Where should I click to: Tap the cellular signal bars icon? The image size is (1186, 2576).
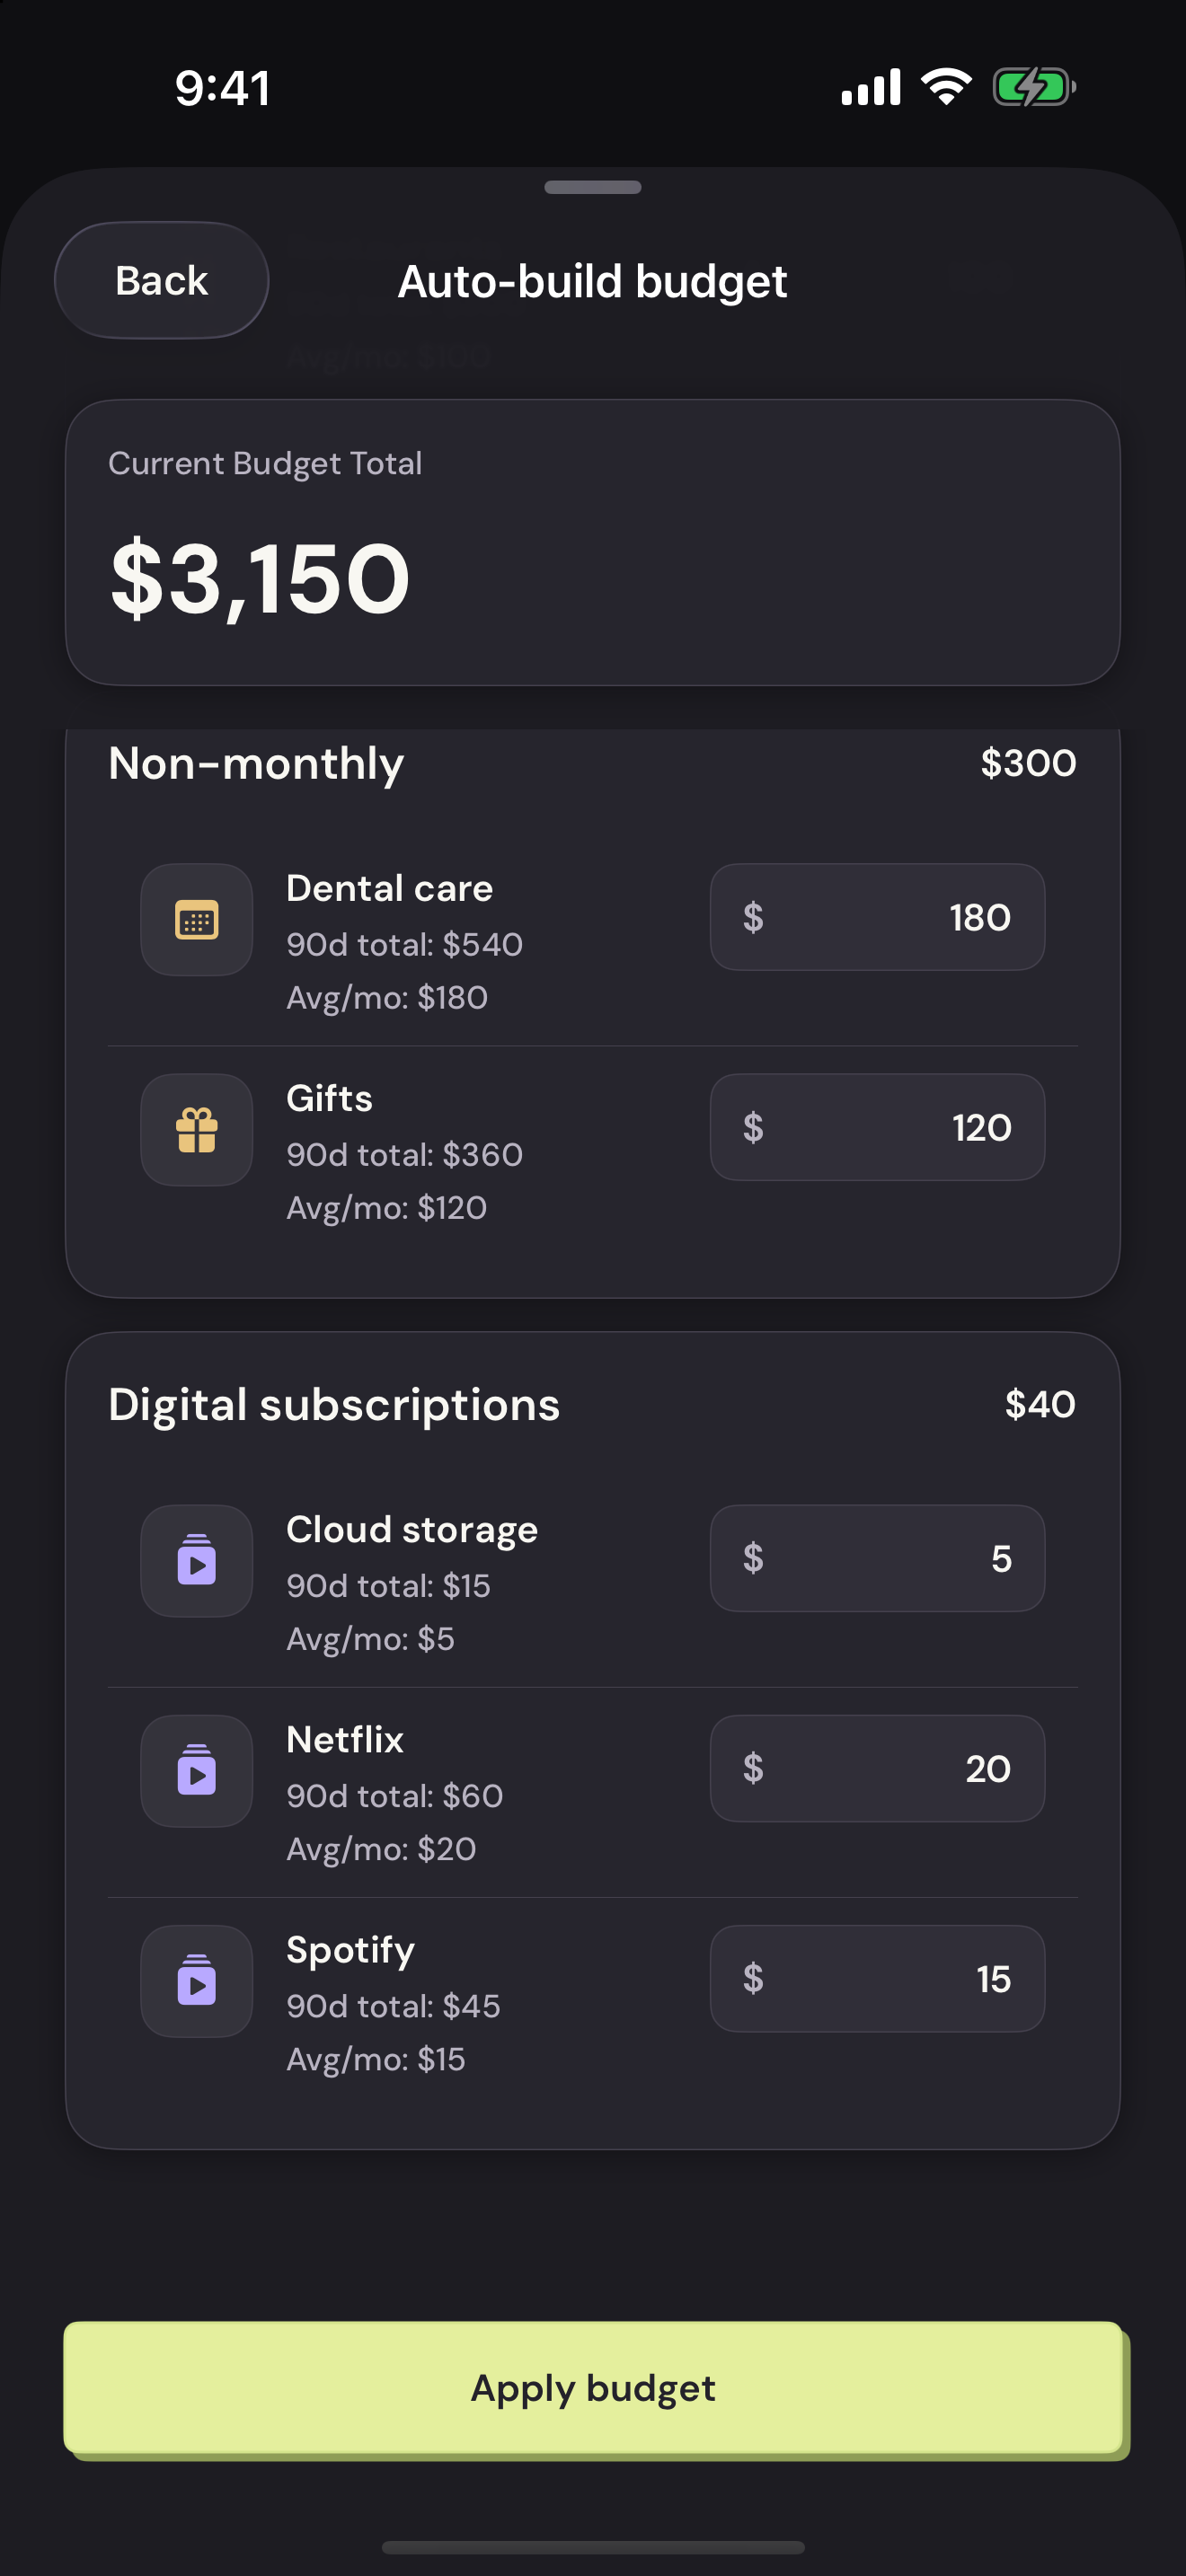[x=871, y=87]
